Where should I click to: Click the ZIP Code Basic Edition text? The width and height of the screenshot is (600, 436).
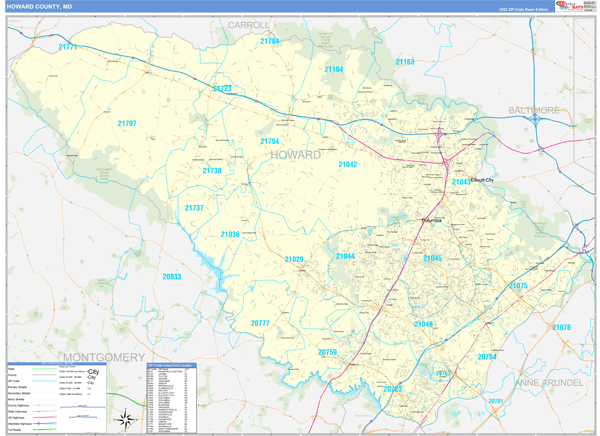[522, 9]
